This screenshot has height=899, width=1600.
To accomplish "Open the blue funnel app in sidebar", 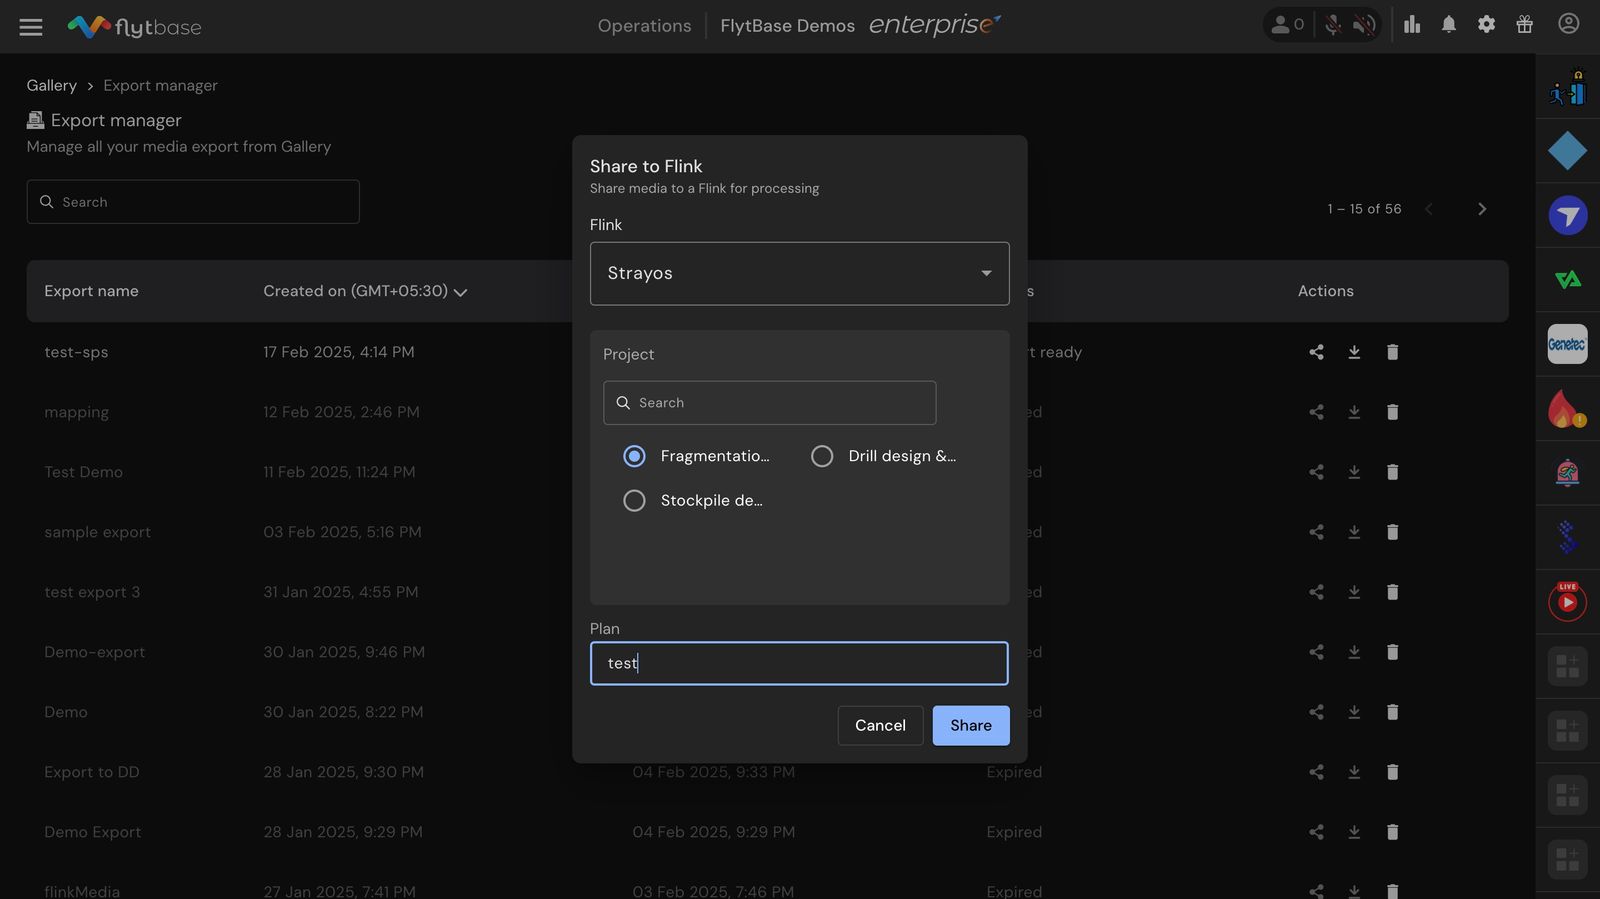I will 1567,216.
